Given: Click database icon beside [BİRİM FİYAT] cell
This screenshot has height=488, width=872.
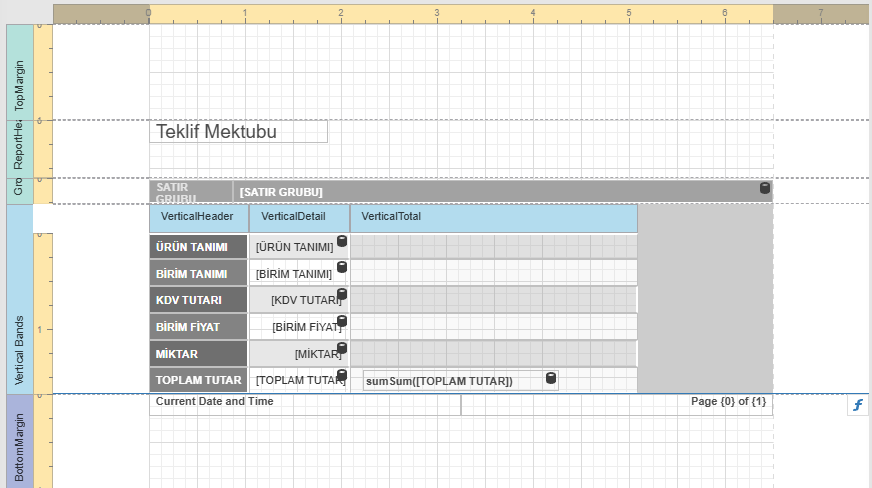Looking at the screenshot, I should [x=342, y=321].
